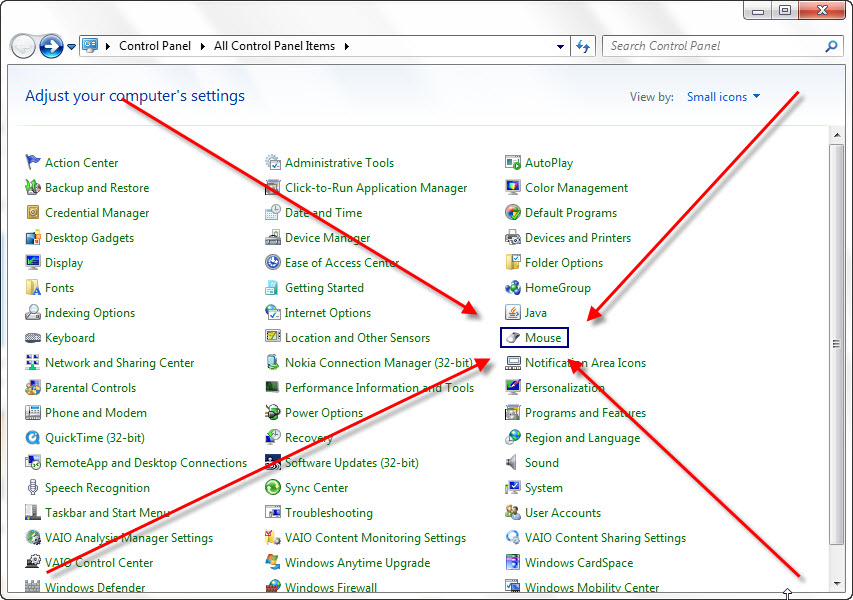Expand the arrow after Control Panel breadcrumb
This screenshot has width=853, height=600.
[202, 46]
